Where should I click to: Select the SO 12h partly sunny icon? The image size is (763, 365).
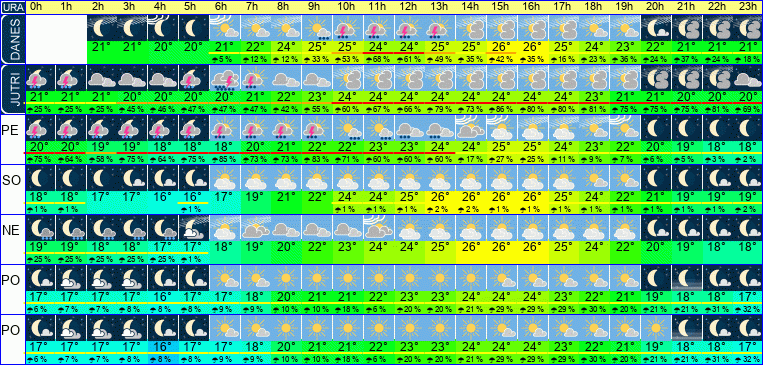[408, 178]
